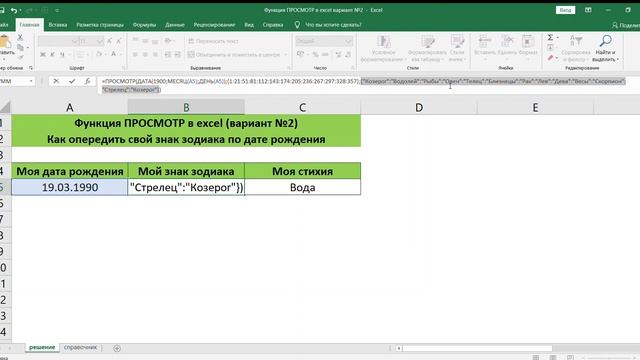Center text horizontally in the cell
The image size is (640, 360).
(145, 54)
